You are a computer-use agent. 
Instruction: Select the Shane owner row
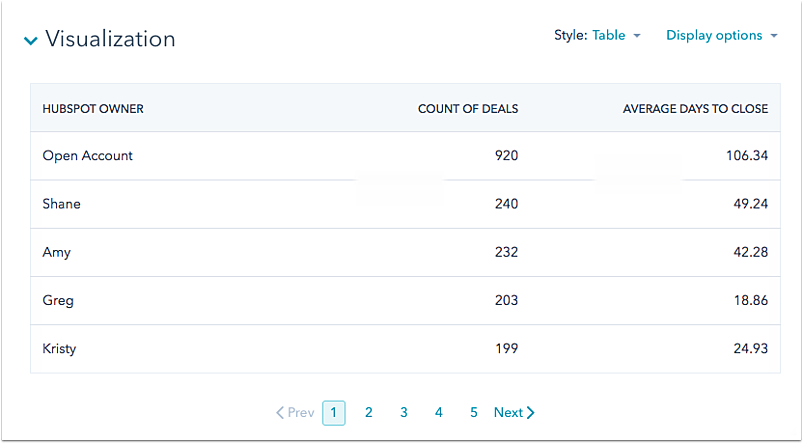[x=62, y=204]
